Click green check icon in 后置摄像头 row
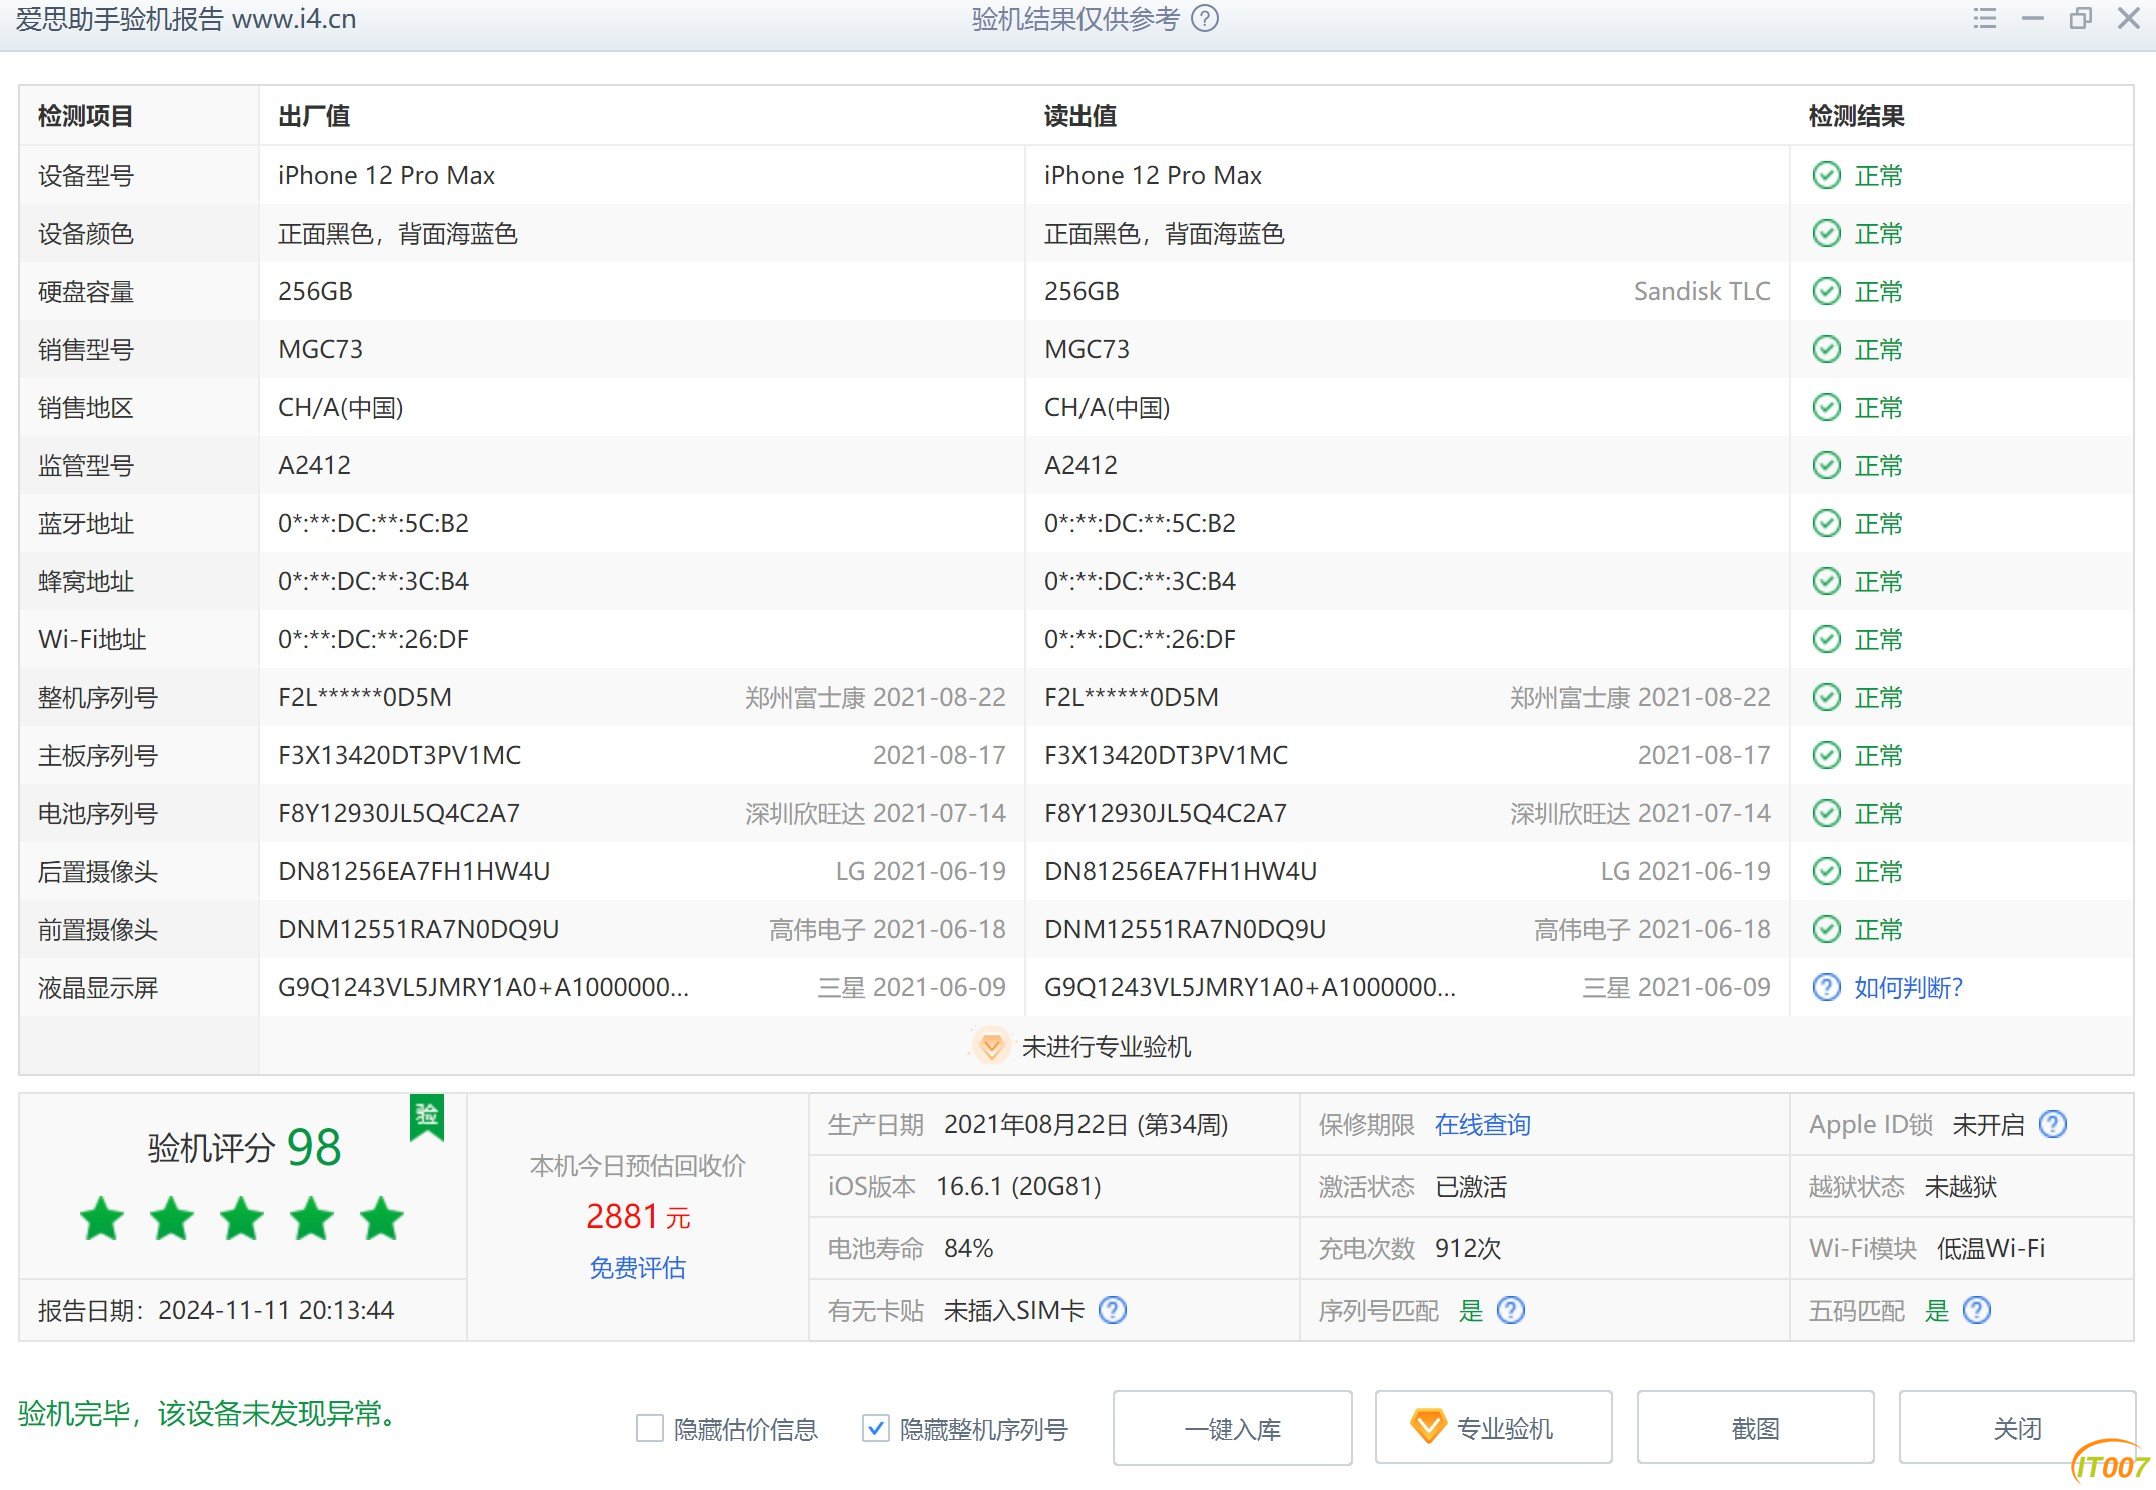Screen dimensions: 2156x1490 click(1826, 872)
